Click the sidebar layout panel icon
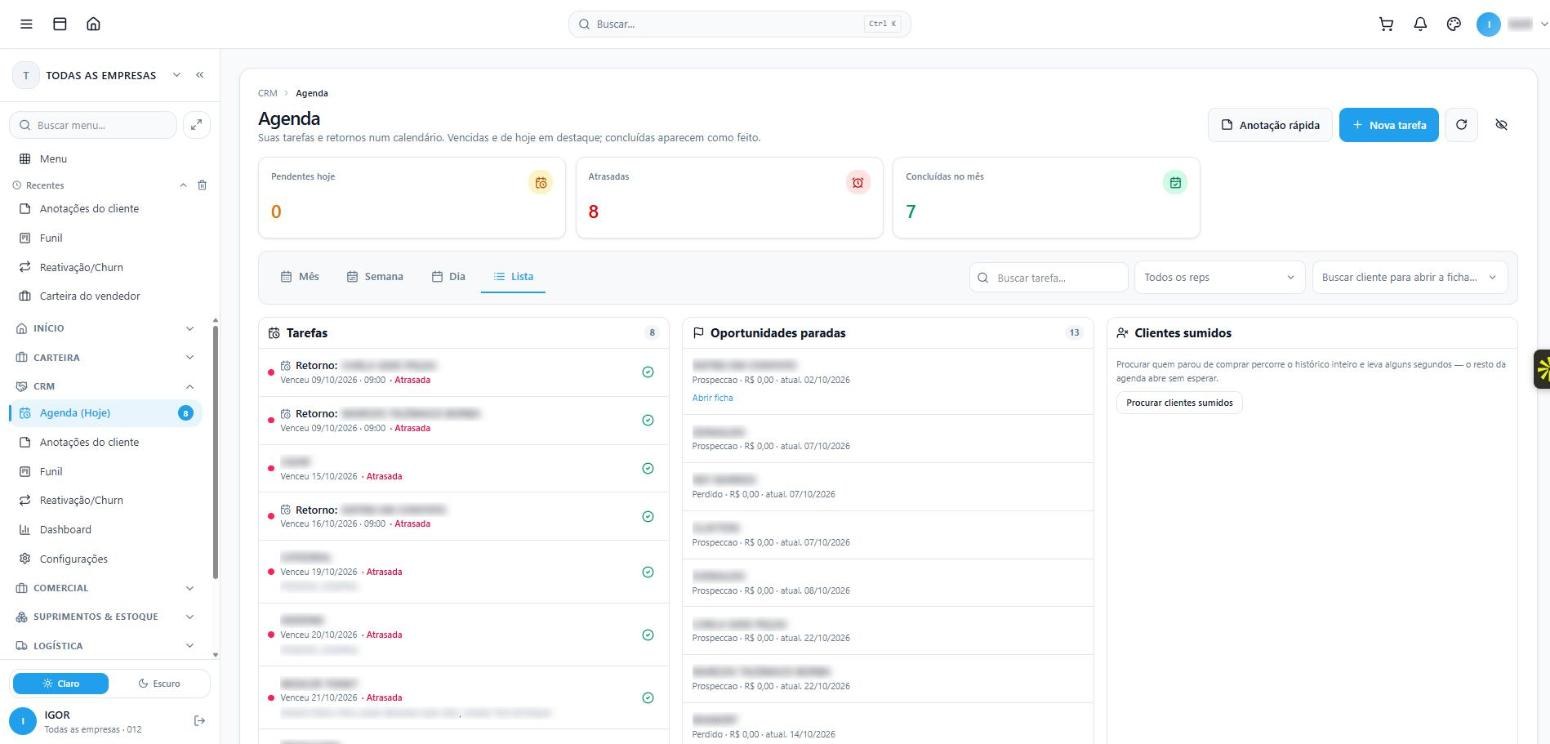 pyautogui.click(x=60, y=24)
